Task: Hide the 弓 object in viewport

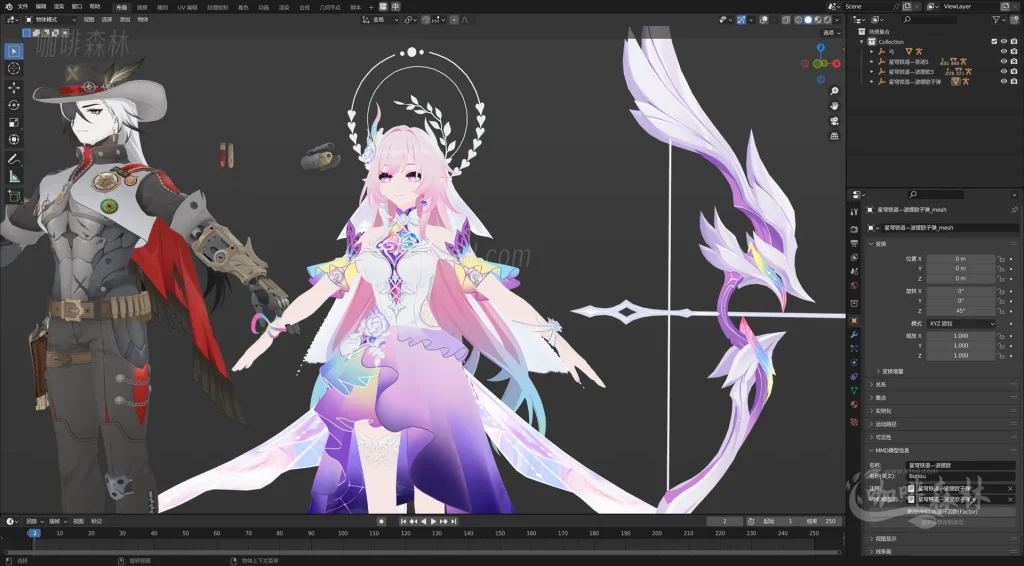Action: click(1004, 52)
